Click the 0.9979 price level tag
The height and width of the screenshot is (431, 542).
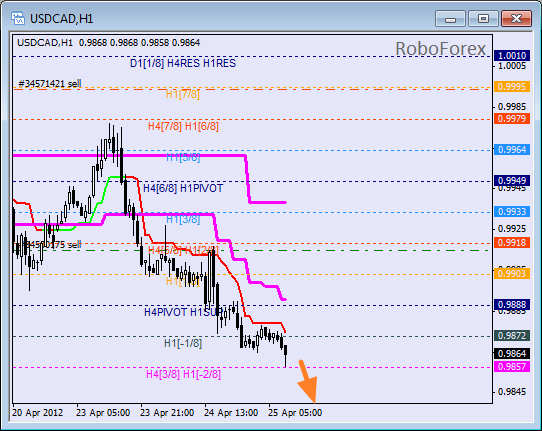click(x=512, y=119)
